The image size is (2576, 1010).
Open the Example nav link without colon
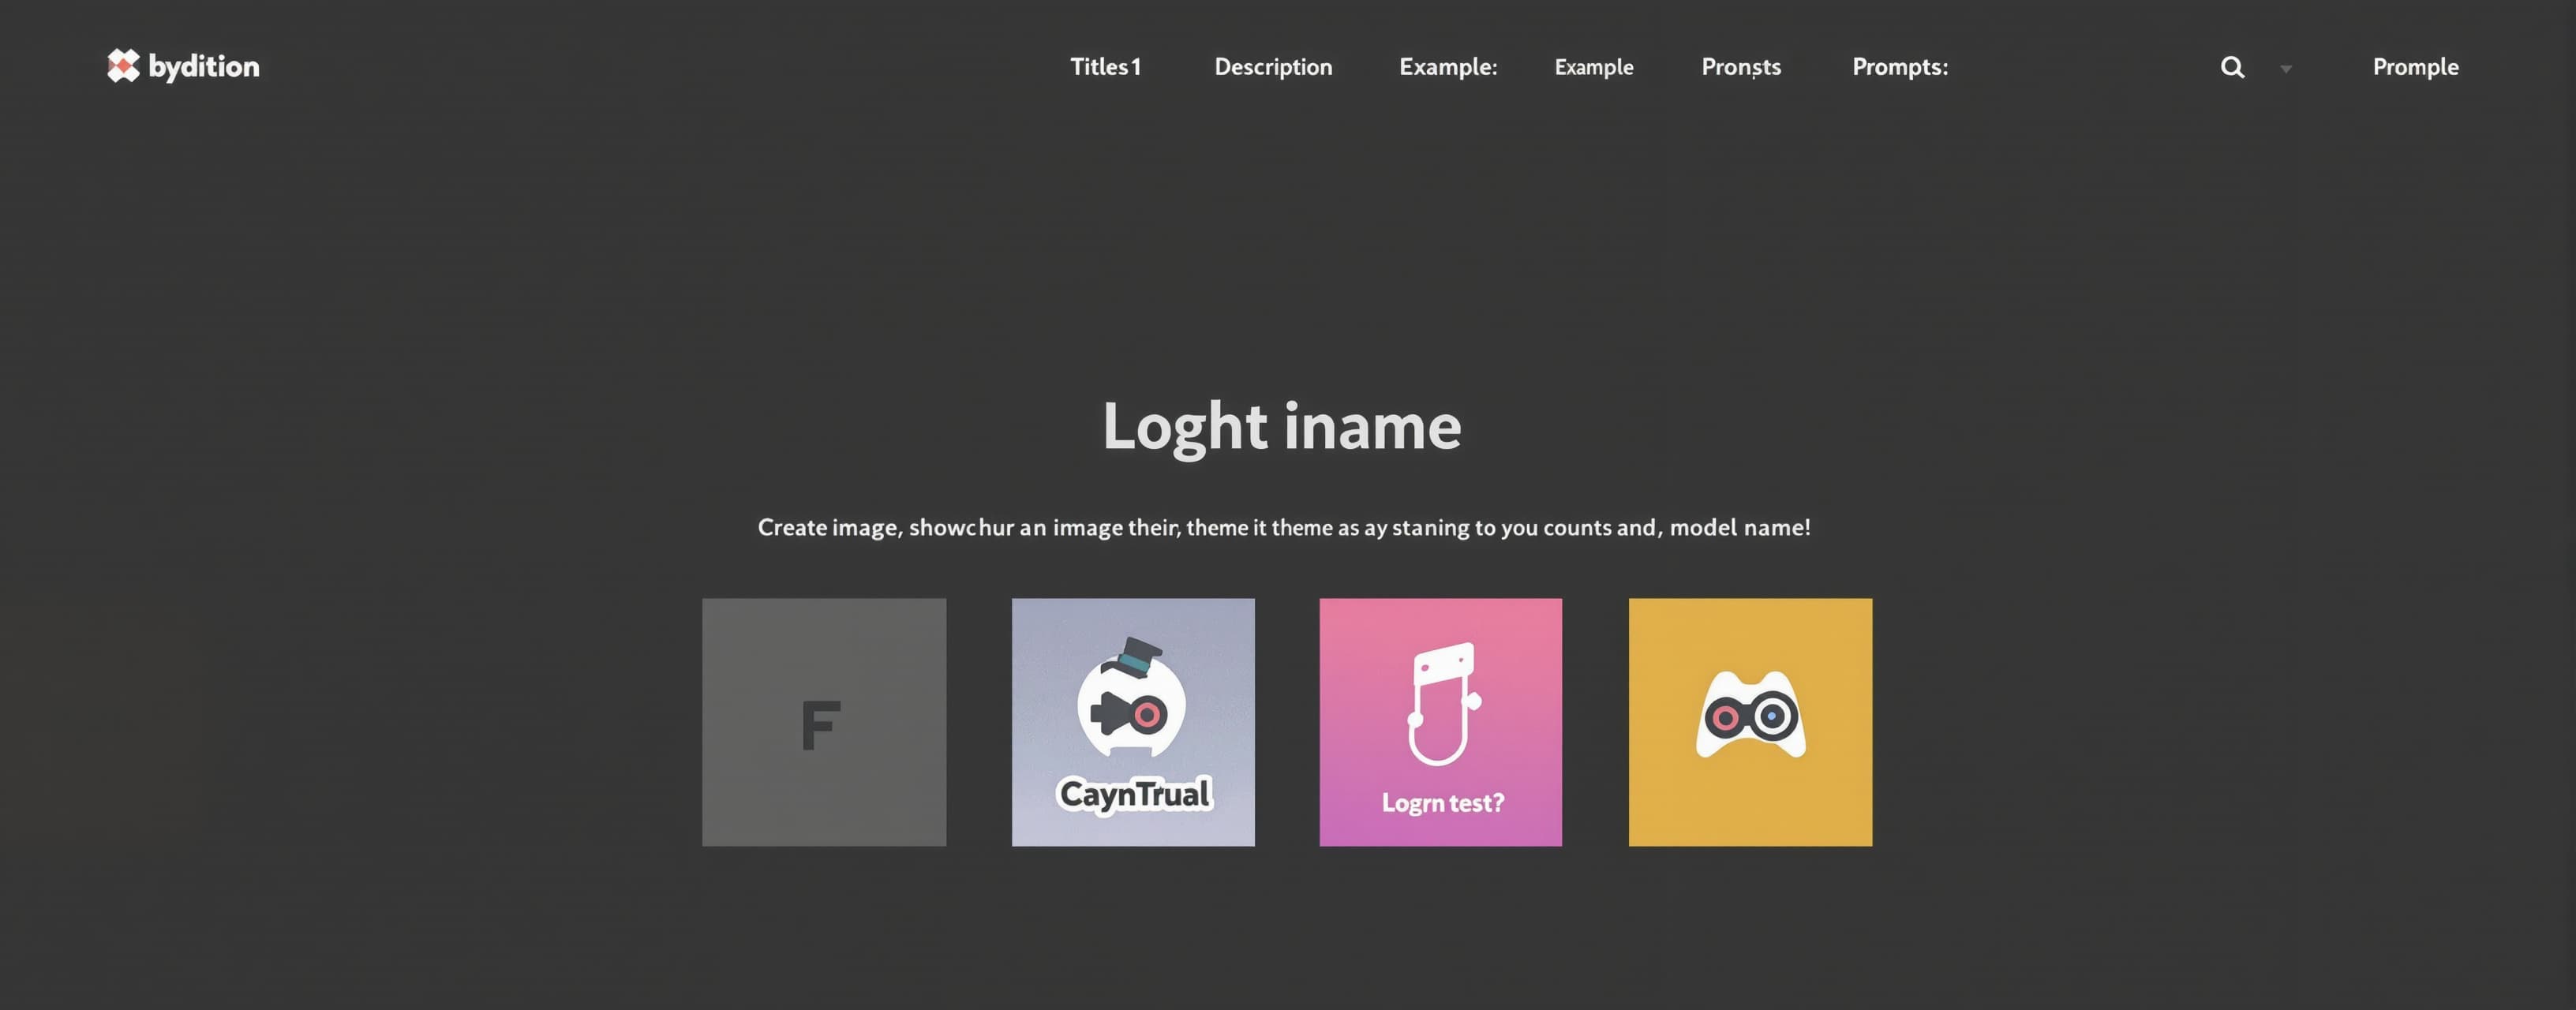(1594, 67)
